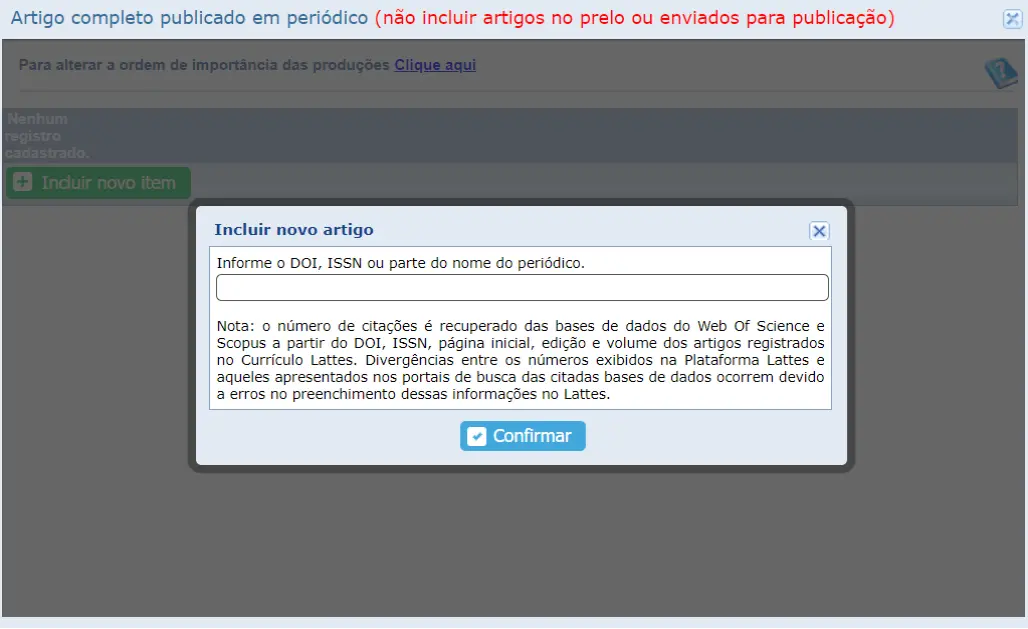The image size is (1028, 629).
Task: Click the Nota paragraph about citation counts
Action: point(520,360)
